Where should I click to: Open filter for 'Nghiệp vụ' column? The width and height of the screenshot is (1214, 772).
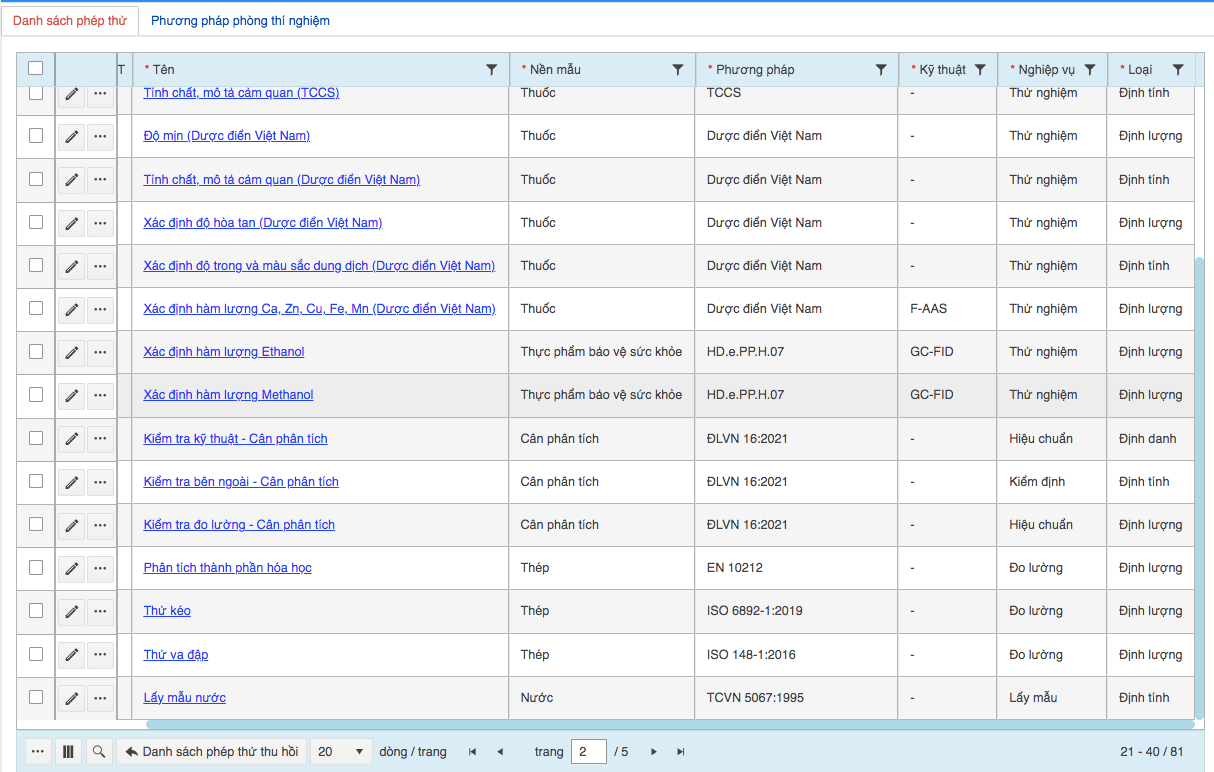pos(1090,70)
